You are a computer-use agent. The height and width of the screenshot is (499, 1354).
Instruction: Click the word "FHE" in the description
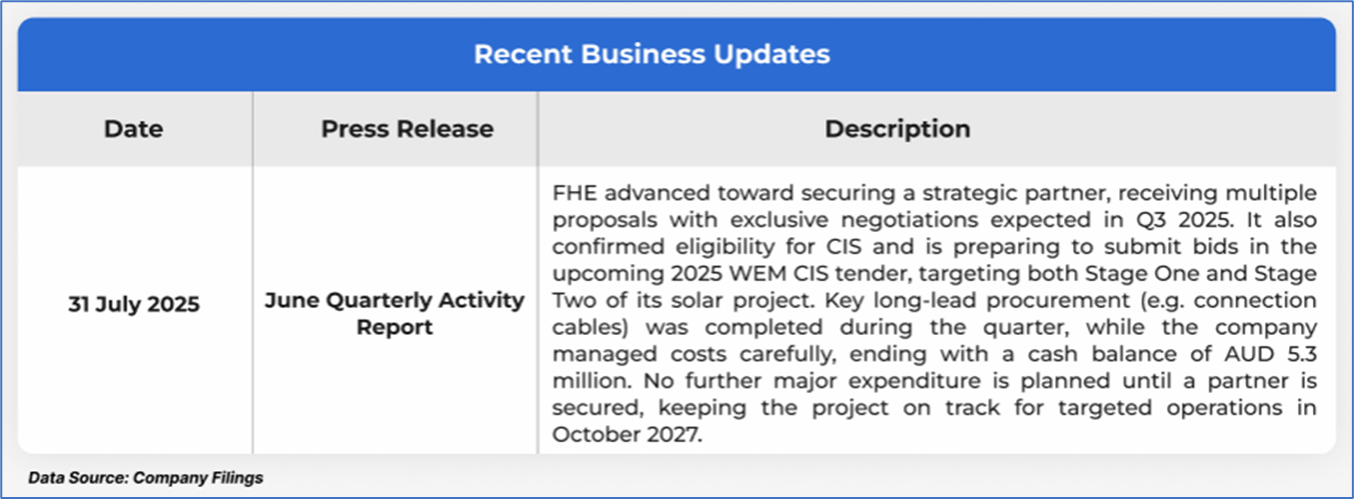tap(573, 193)
